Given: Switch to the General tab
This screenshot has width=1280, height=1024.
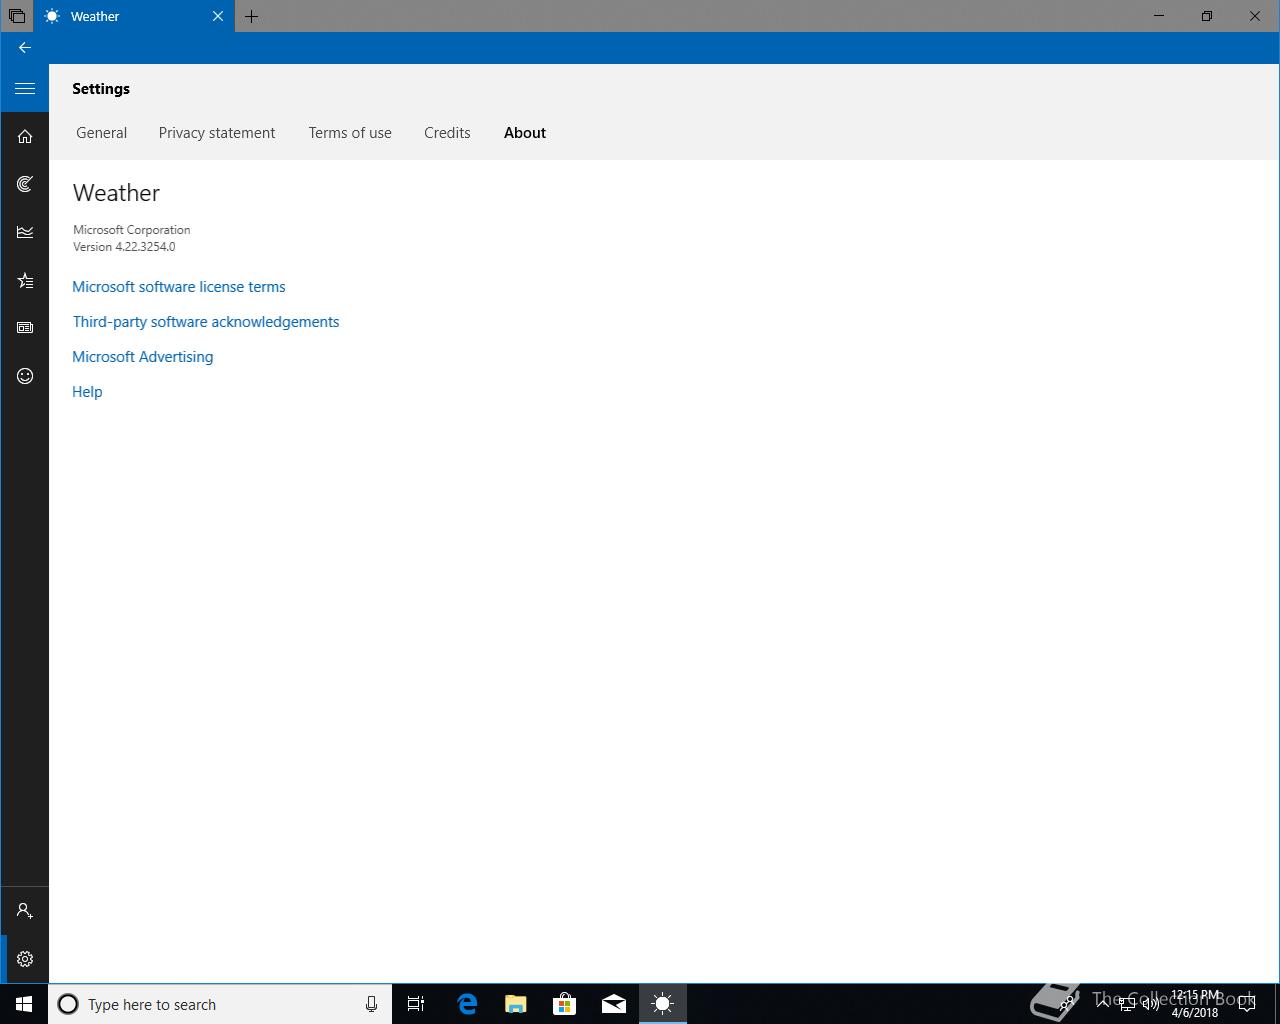Looking at the screenshot, I should click(x=101, y=133).
